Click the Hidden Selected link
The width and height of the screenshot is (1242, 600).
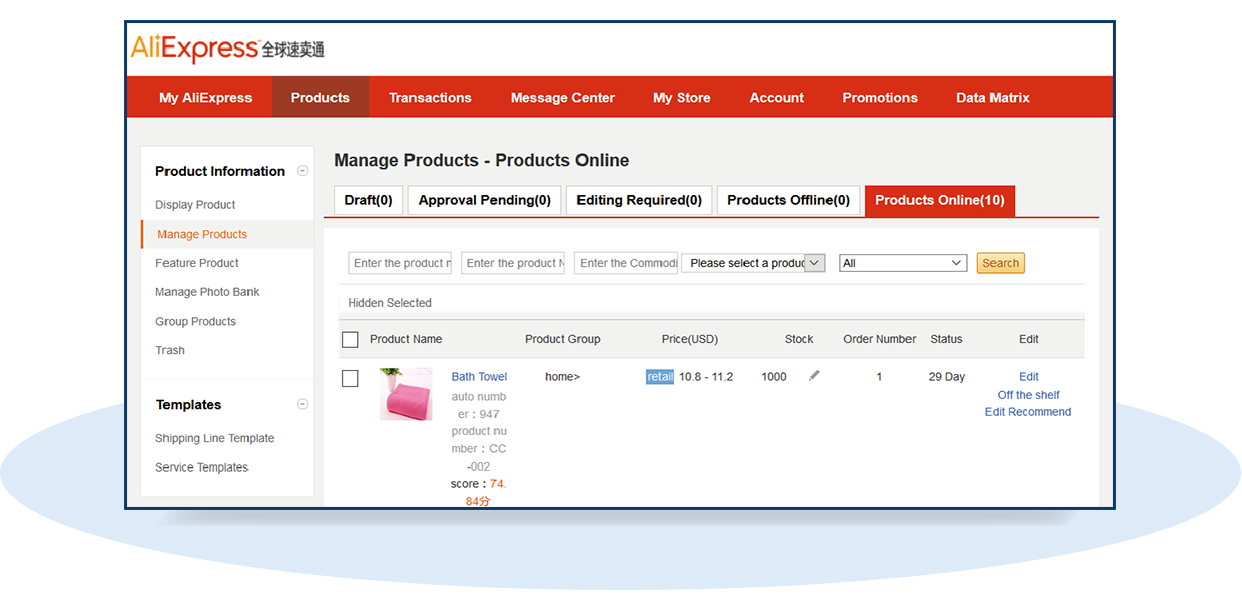coord(390,303)
